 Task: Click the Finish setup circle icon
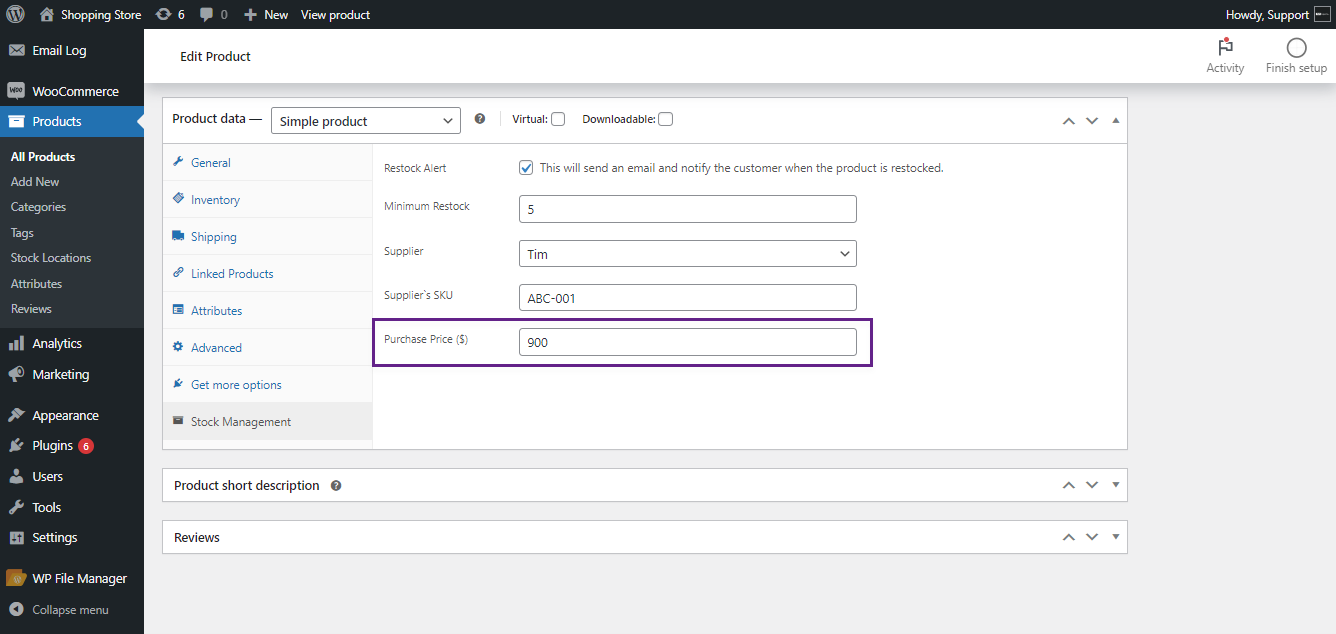[x=1296, y=47]
